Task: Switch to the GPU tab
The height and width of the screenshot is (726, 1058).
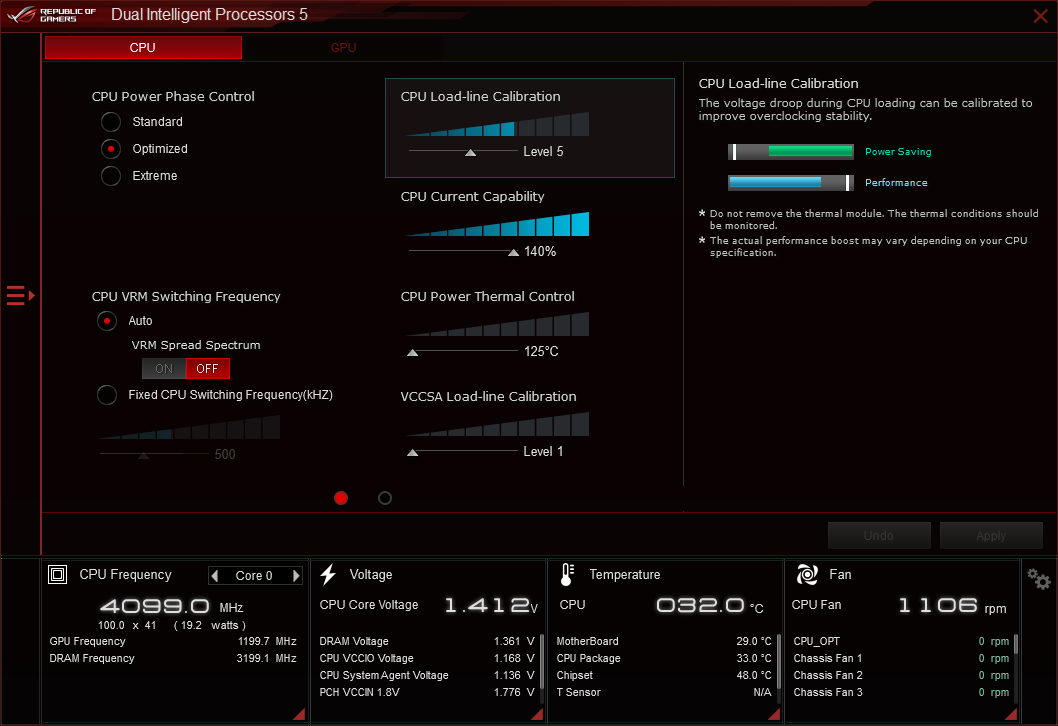Action: pos(343,48)
